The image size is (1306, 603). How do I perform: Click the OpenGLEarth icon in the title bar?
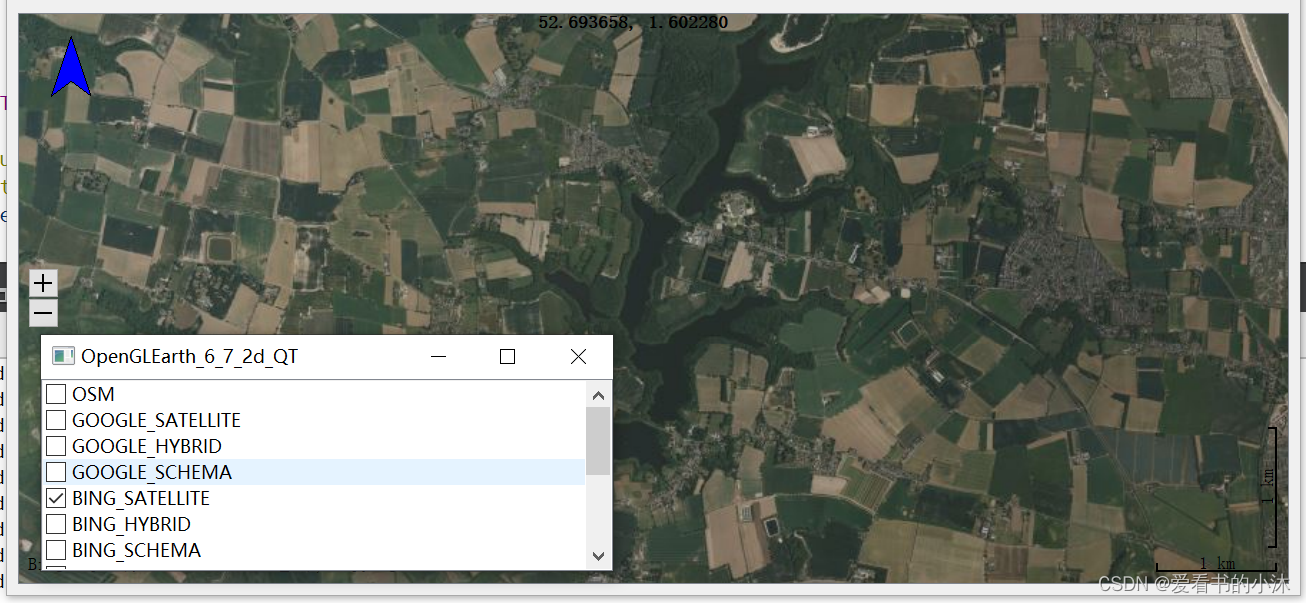pyautogui.click(x=63, y=356)
